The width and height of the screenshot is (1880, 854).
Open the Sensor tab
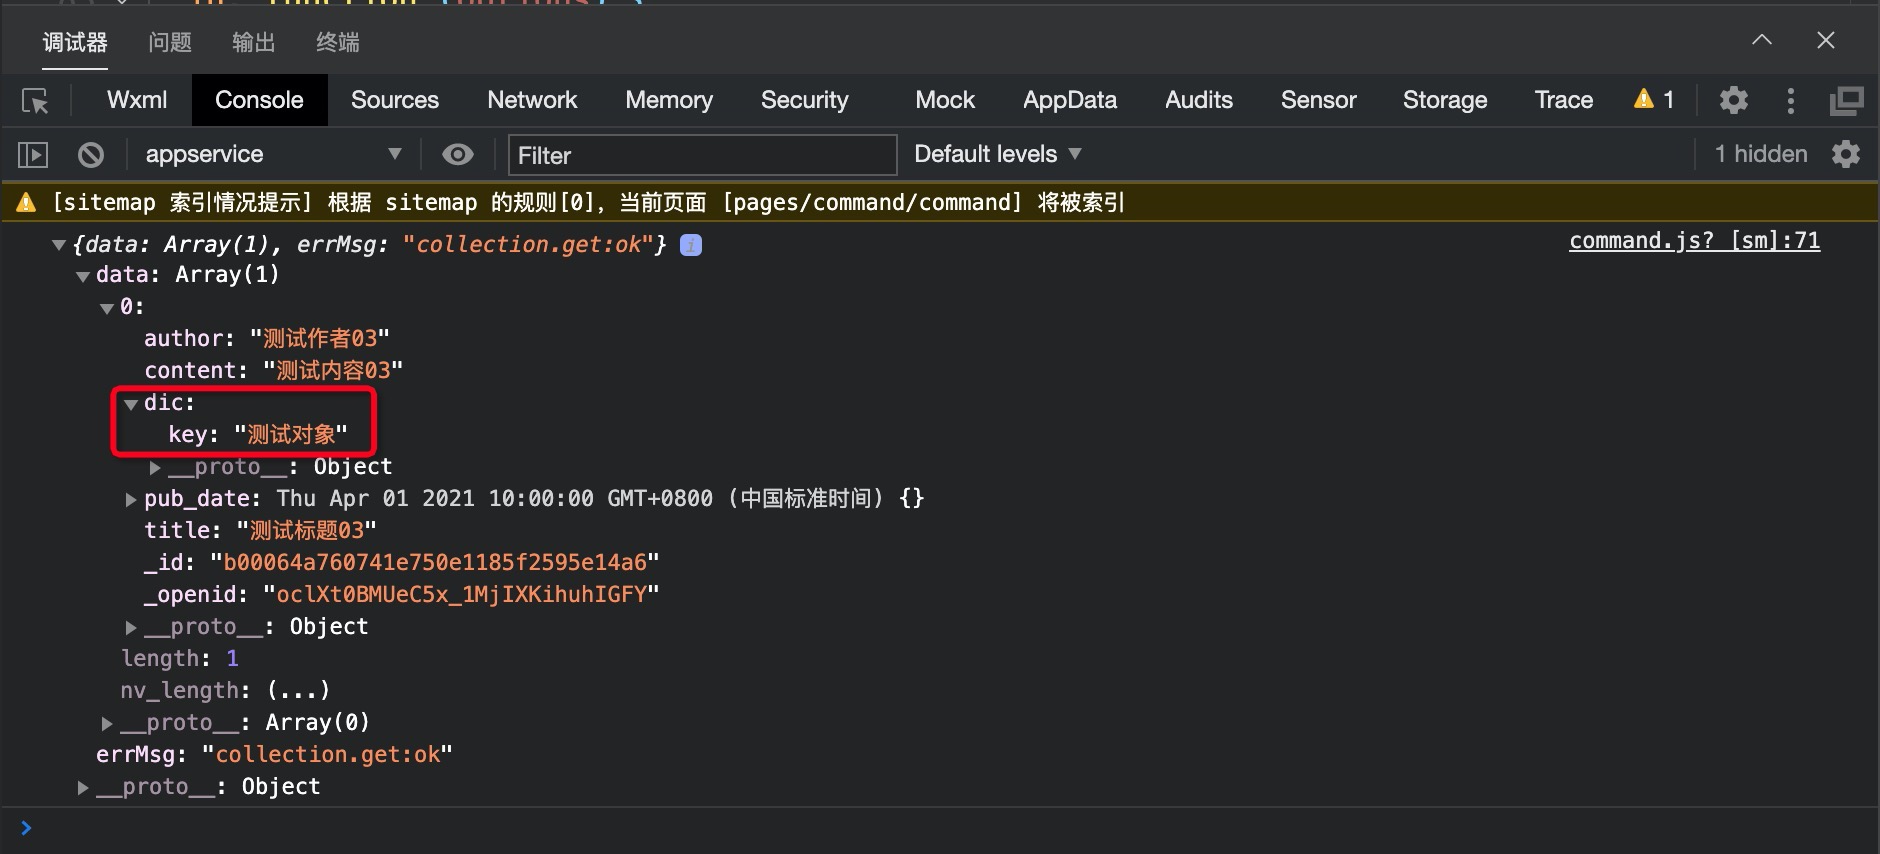tap(1318, 100)
